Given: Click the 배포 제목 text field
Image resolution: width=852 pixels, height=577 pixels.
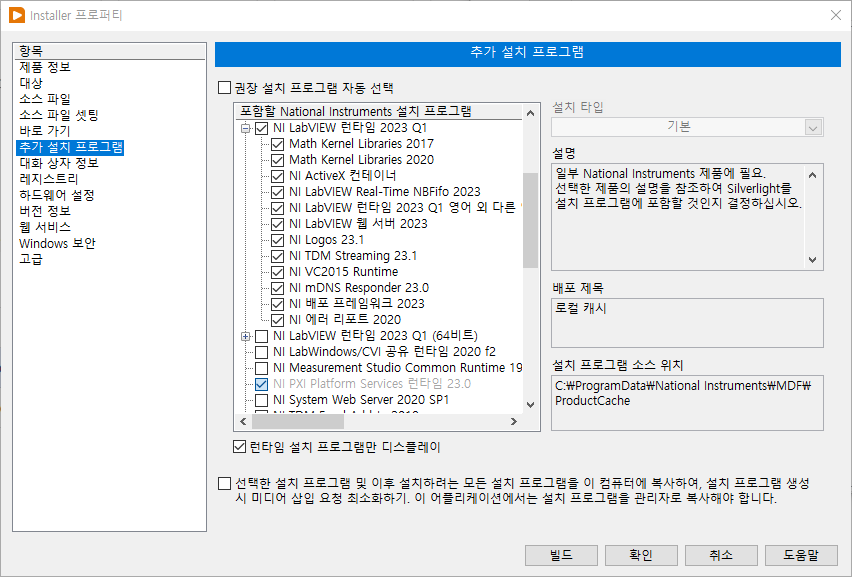Looking at the screenshot, I should (x=687, y=323).
